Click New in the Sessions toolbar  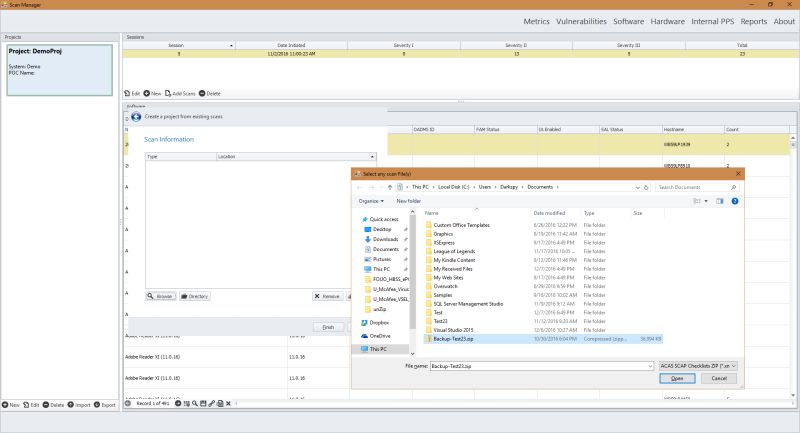pyautogui.click(x=152, y=93)
